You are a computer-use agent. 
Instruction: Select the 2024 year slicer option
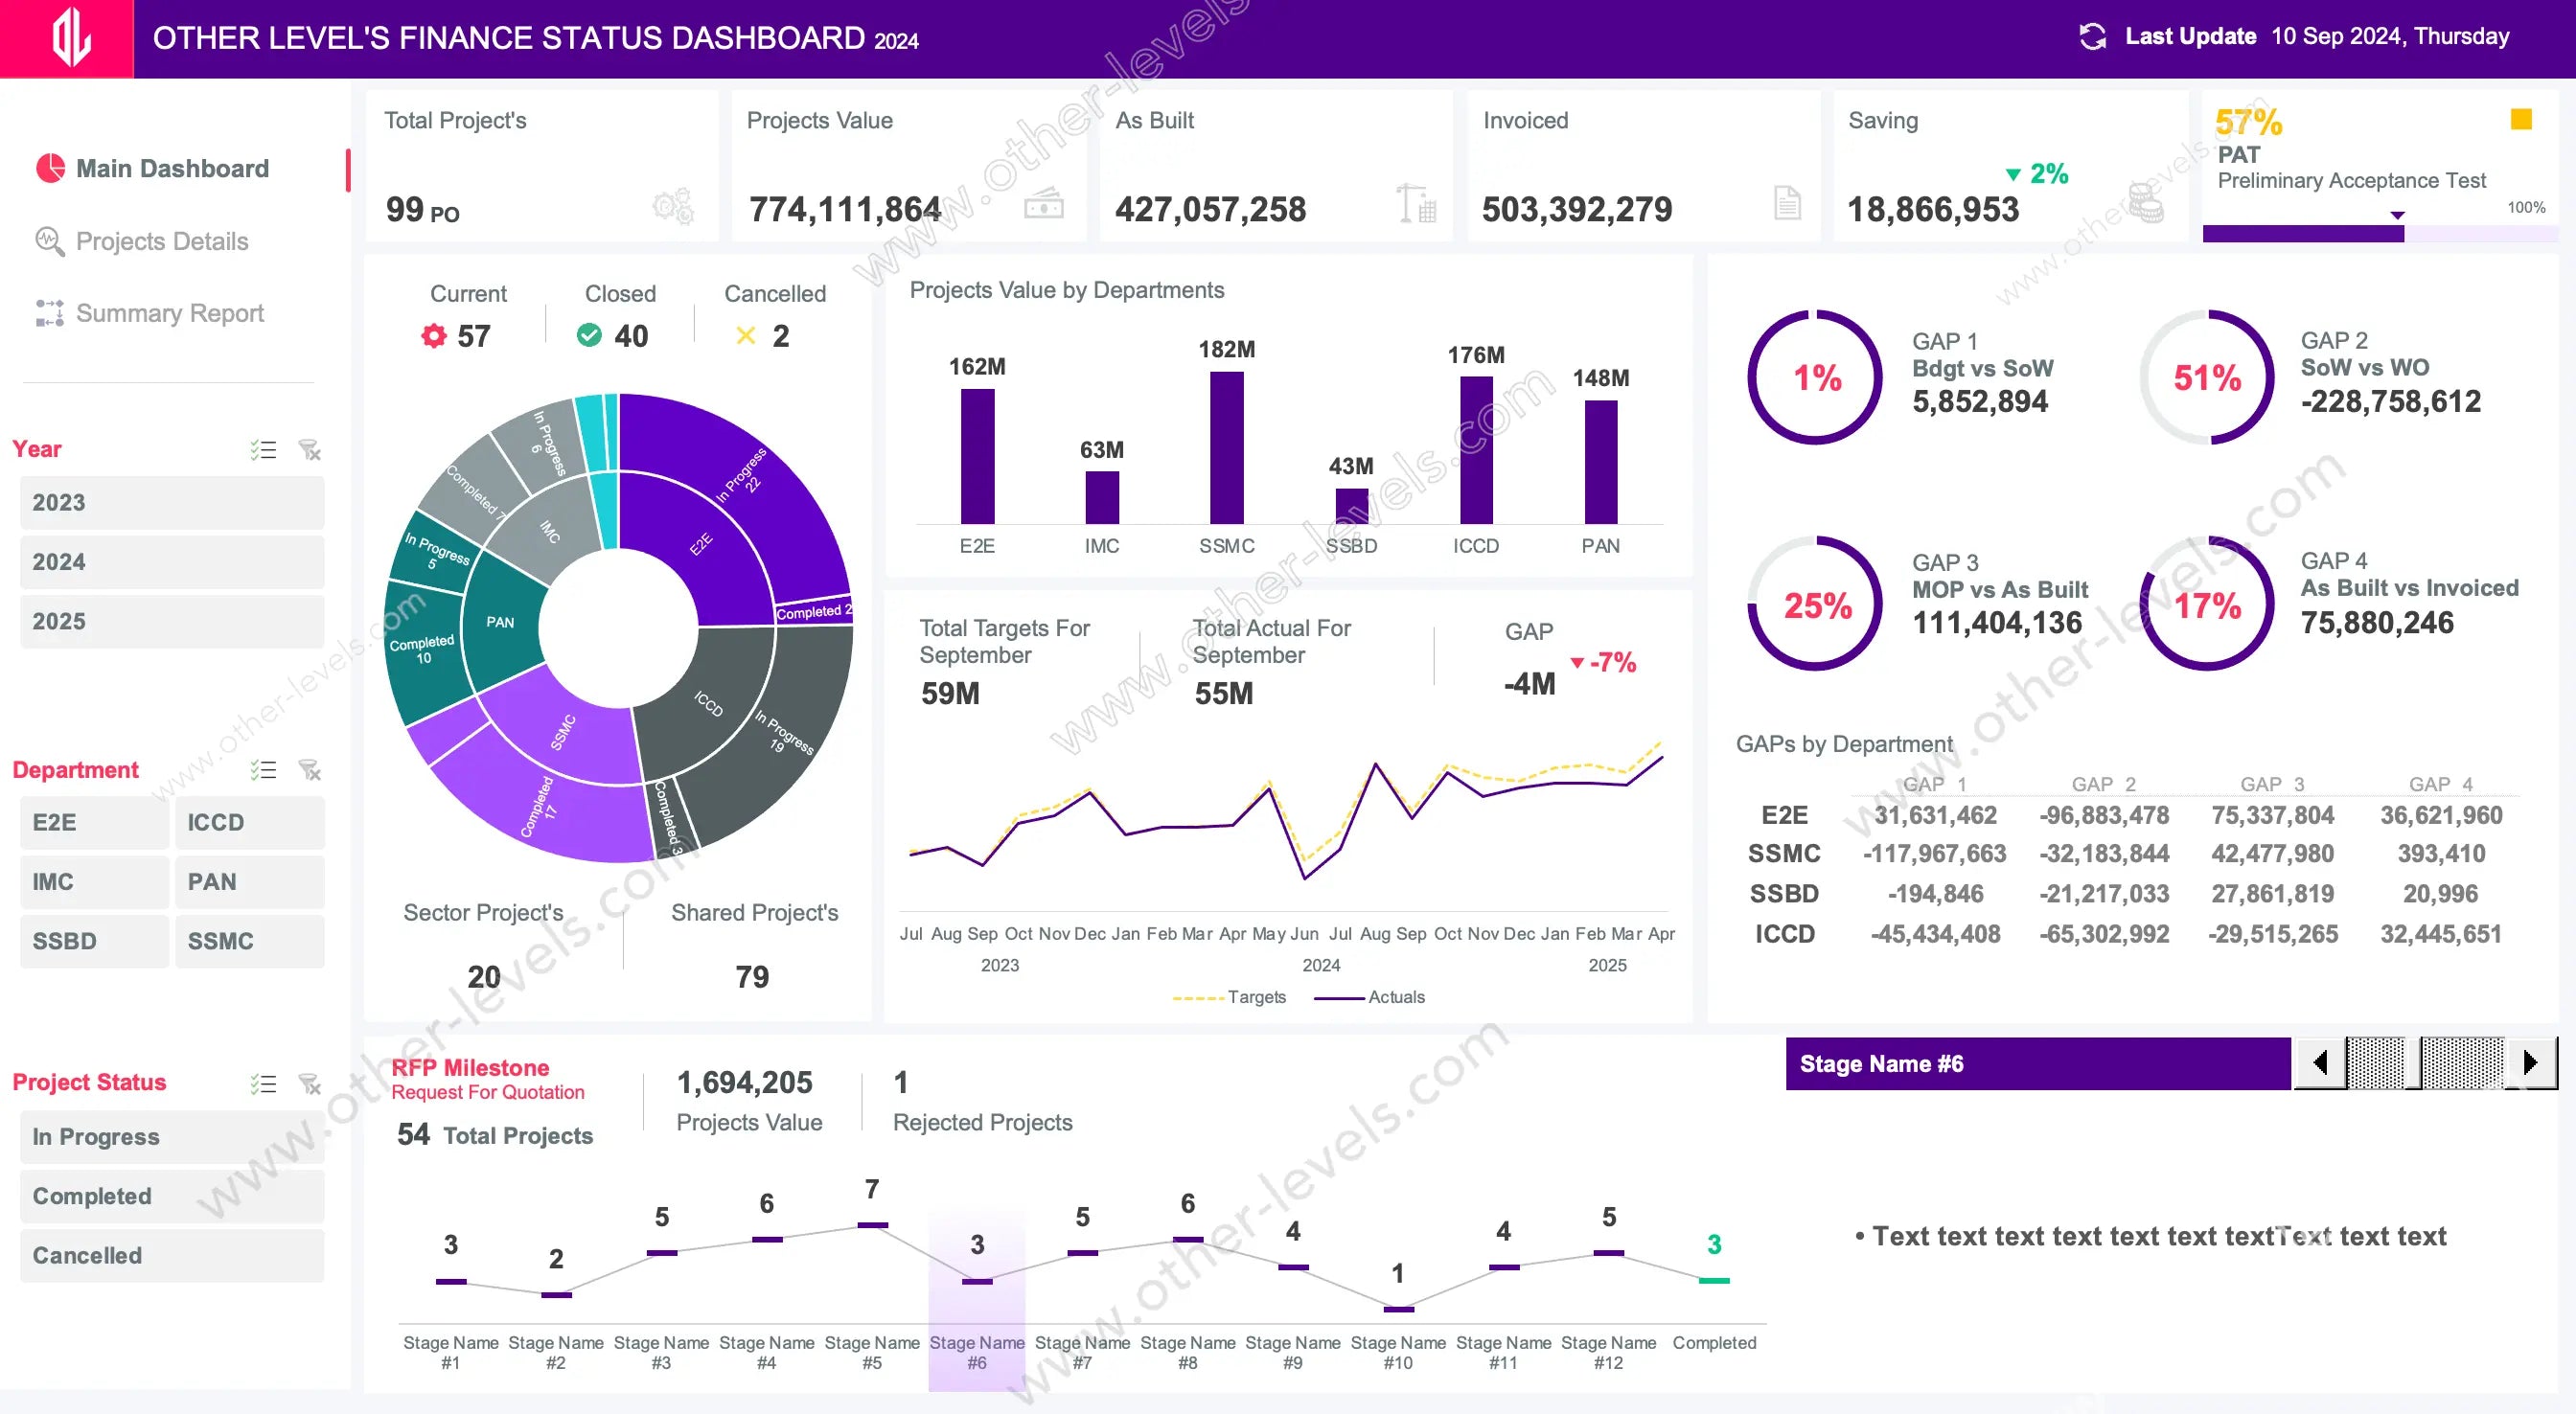[172, 562]
